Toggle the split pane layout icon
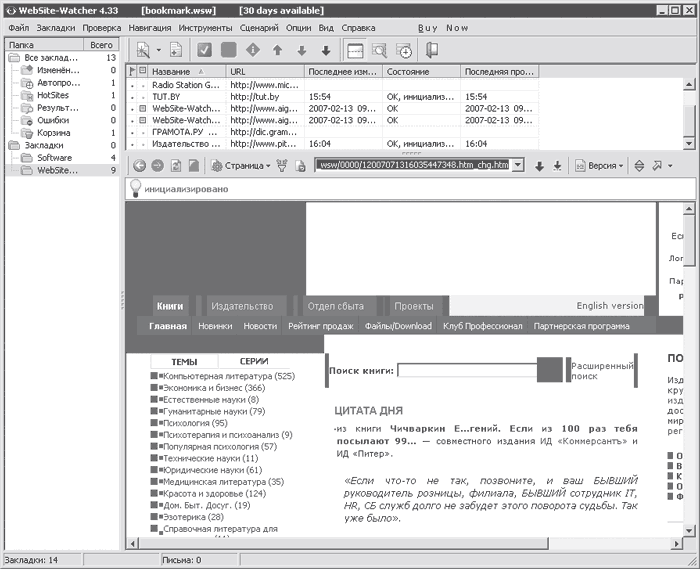Image resolution: width=700 pixels, height=569 pixels. (x=355, y=50)
